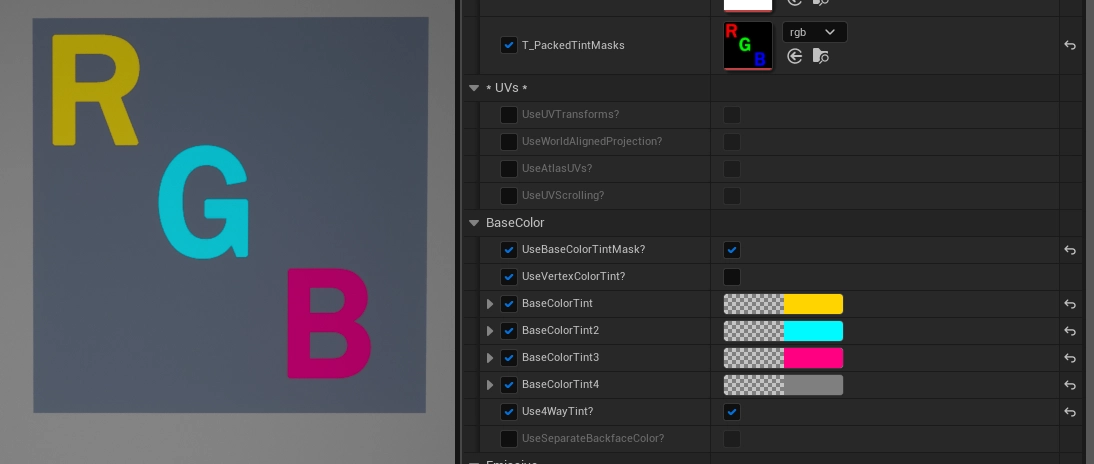
Task: Expand the BaseColorTint4 property row
Action: coord(490,385)
